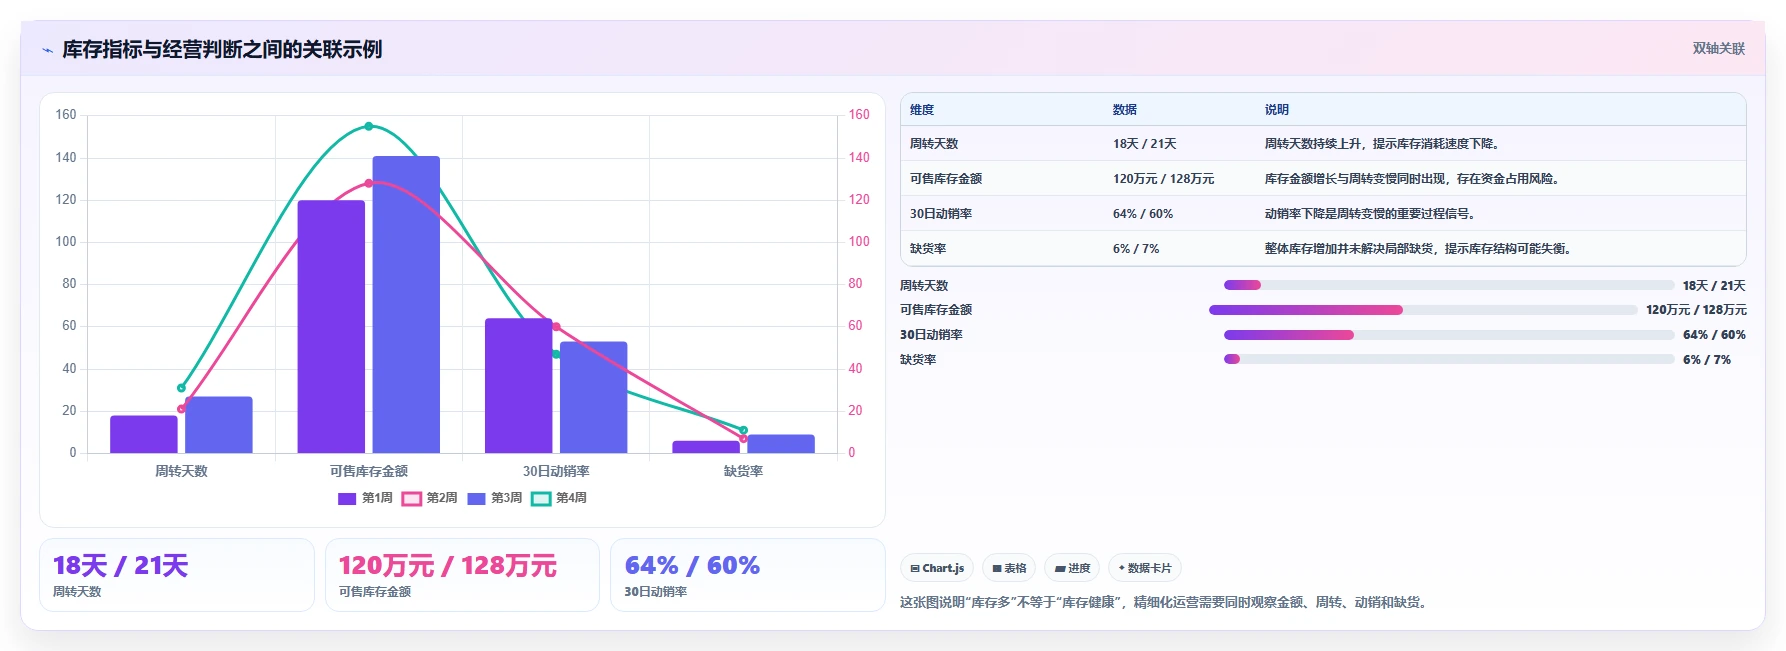Click the 表格 tag chip
Screen dimensions: 1786x651
tap(1009, 568)
